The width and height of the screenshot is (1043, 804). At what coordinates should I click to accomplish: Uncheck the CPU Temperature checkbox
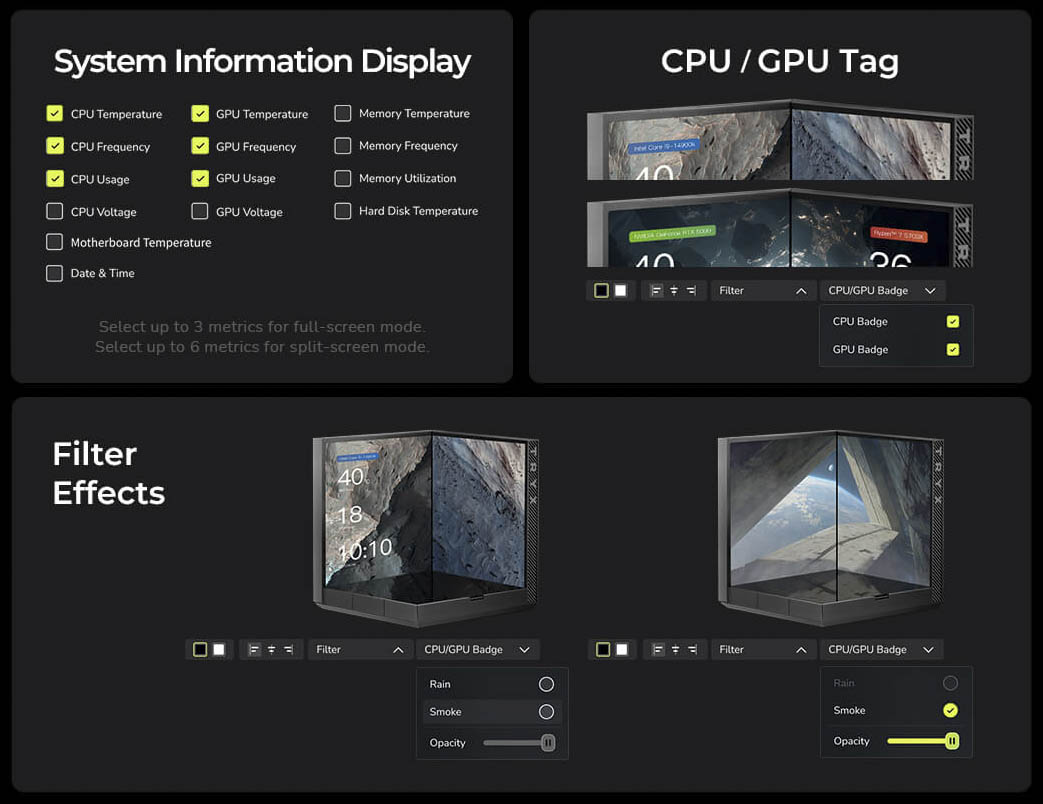(x=55, y=114)
